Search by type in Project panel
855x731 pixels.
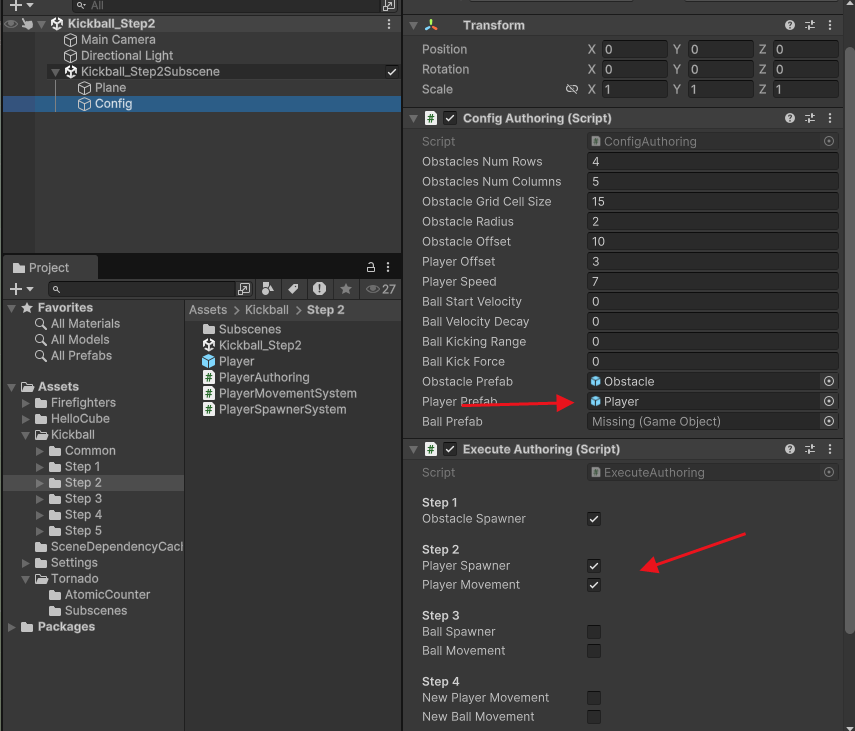[x=268, y=289]
